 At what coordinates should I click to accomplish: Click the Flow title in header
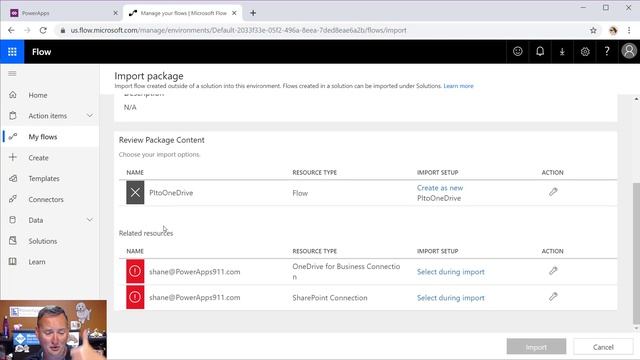point(42,52)
